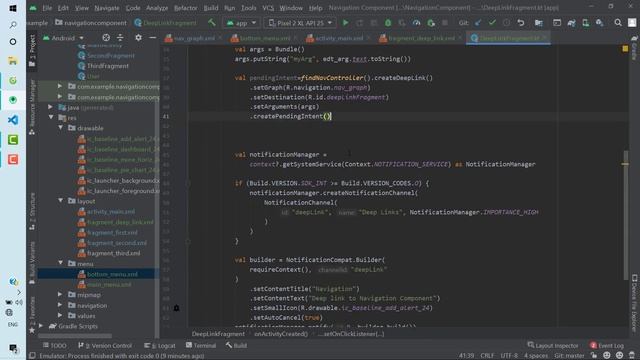This screenshot has width=640, height=360.
Task: Click the Project panel horizontal scrollbar
Action: coord(75,336)
